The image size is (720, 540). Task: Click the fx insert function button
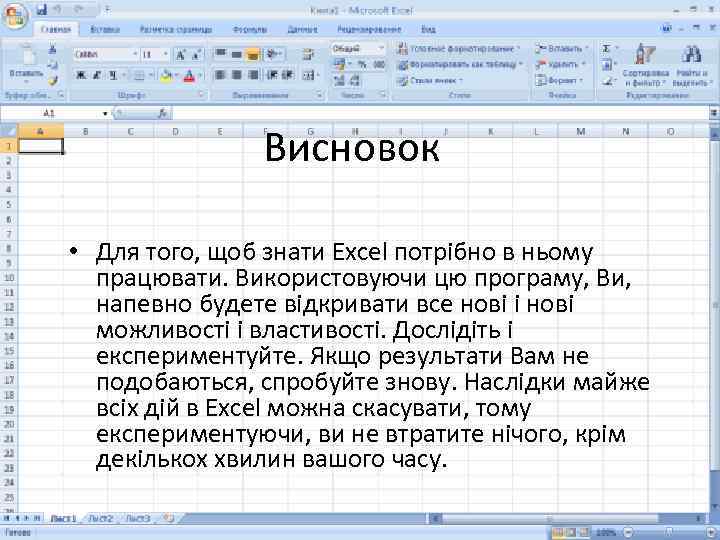point(162,113)
